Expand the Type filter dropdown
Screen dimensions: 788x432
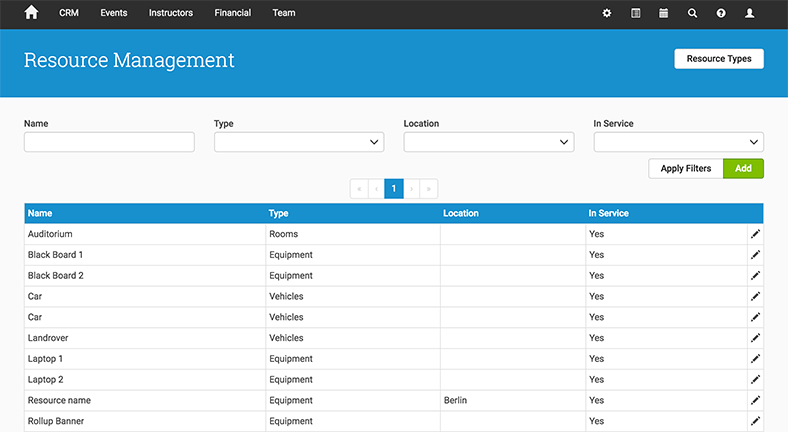coord(299,142)
